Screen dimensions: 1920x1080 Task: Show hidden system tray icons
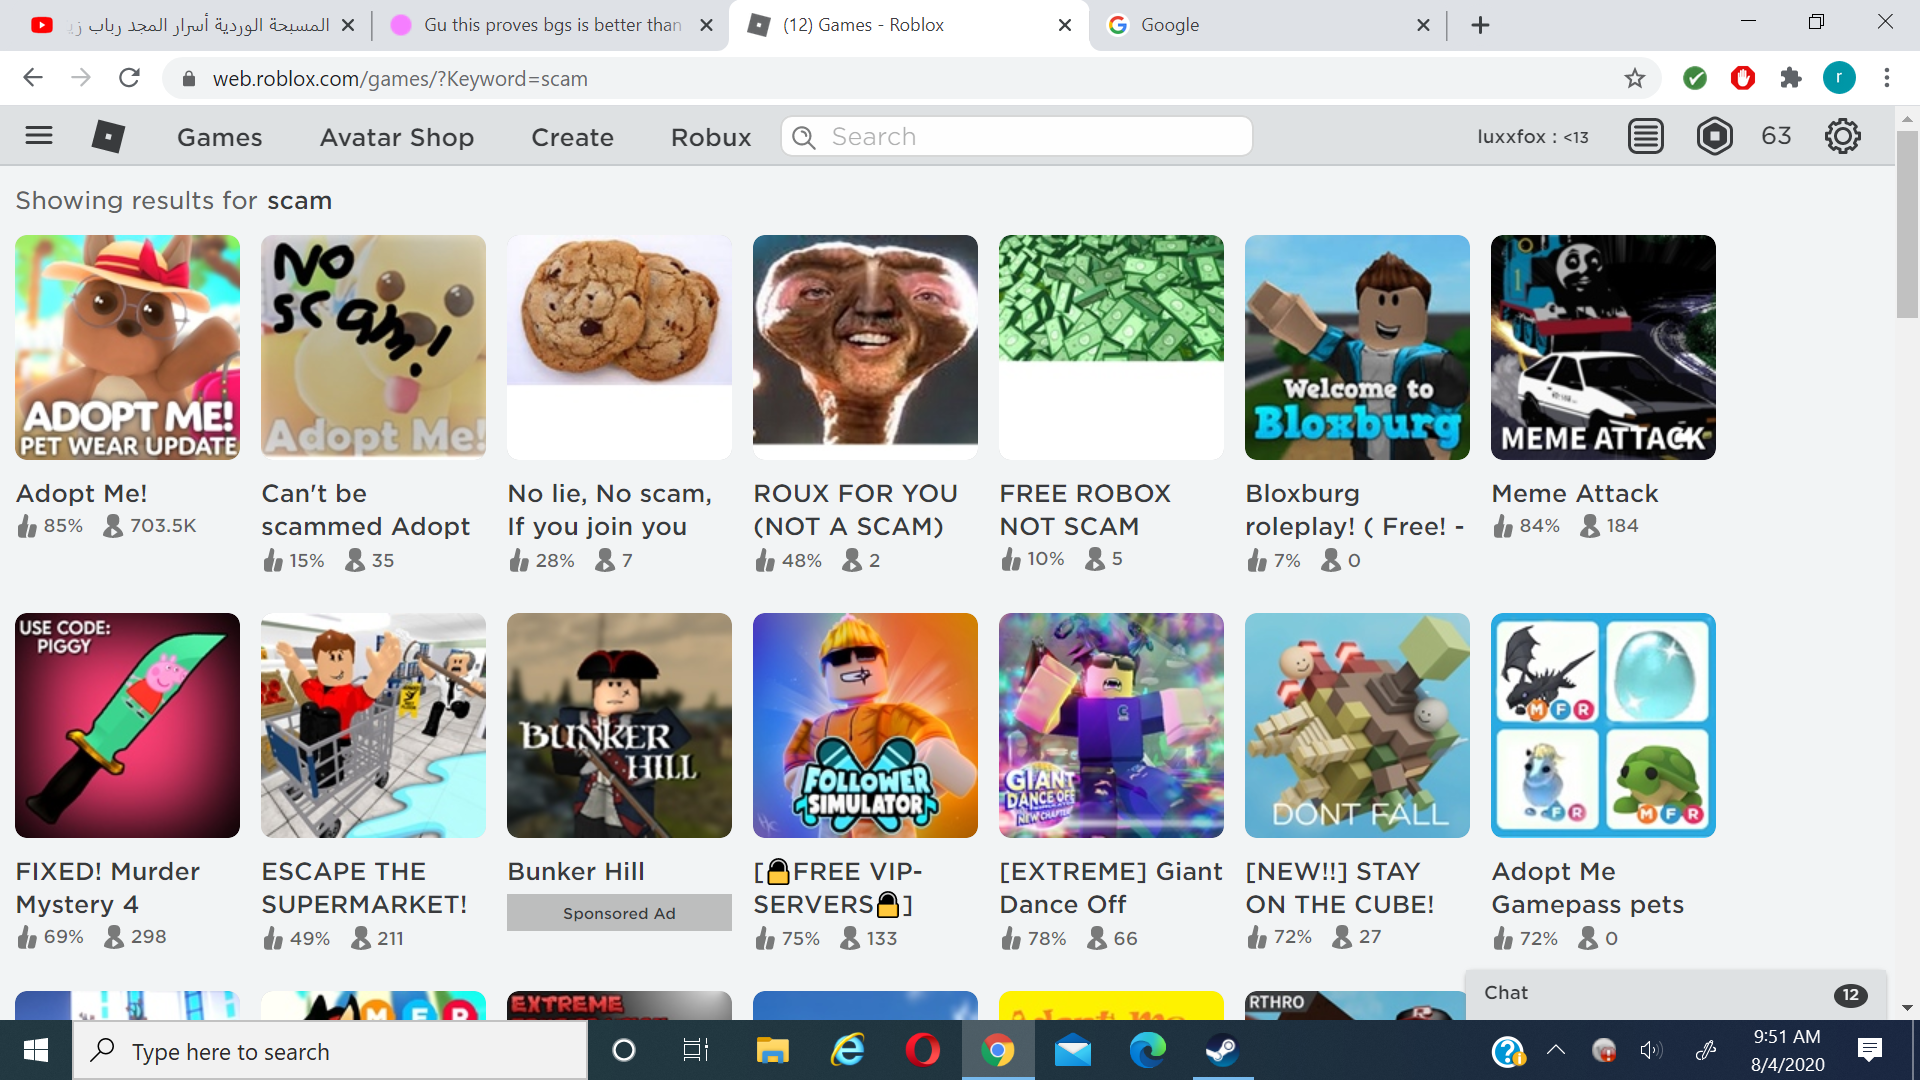[x=1555, y=1050]
